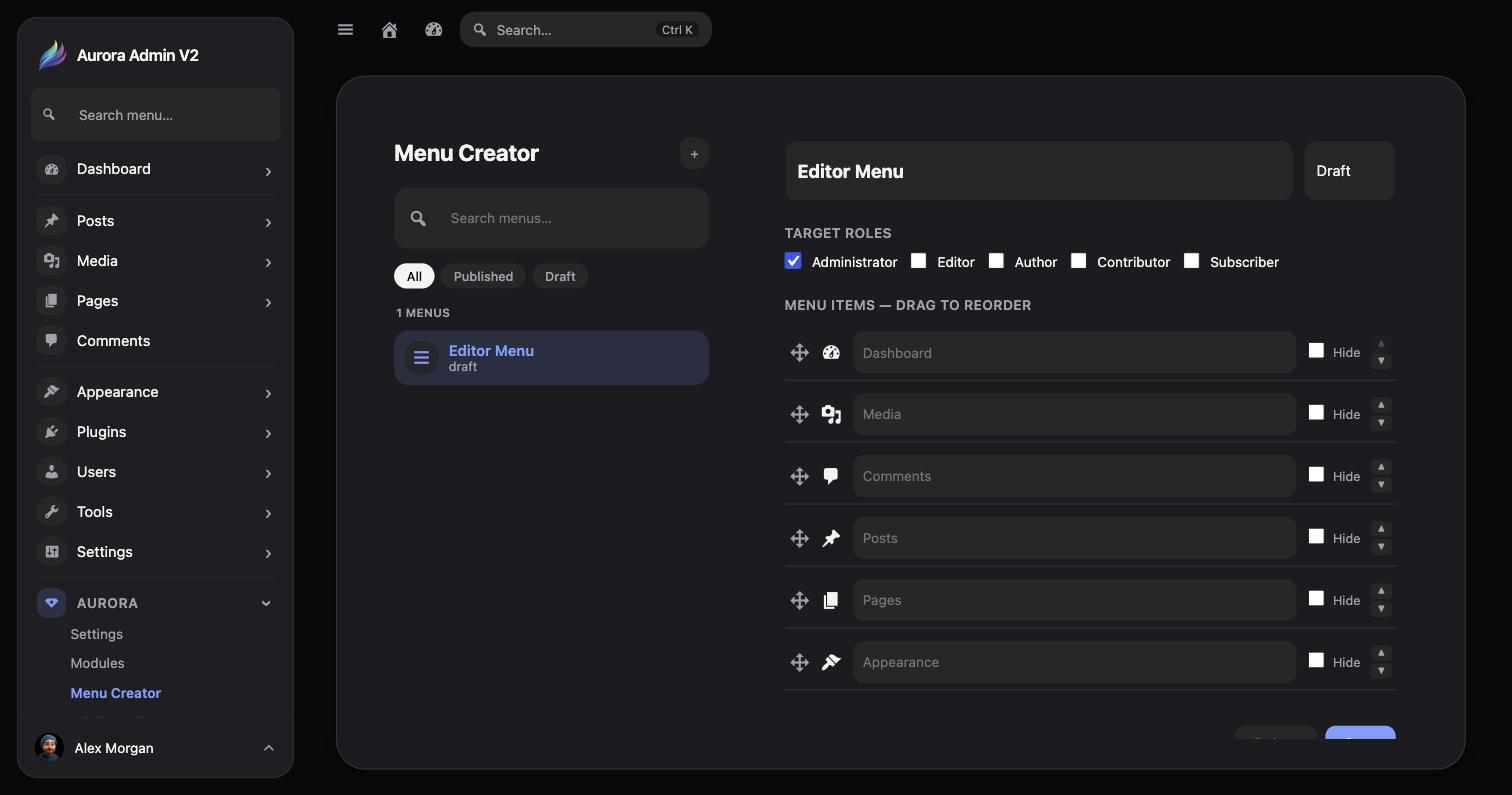Collapse the AURORA section chevron

coord(266,603)
